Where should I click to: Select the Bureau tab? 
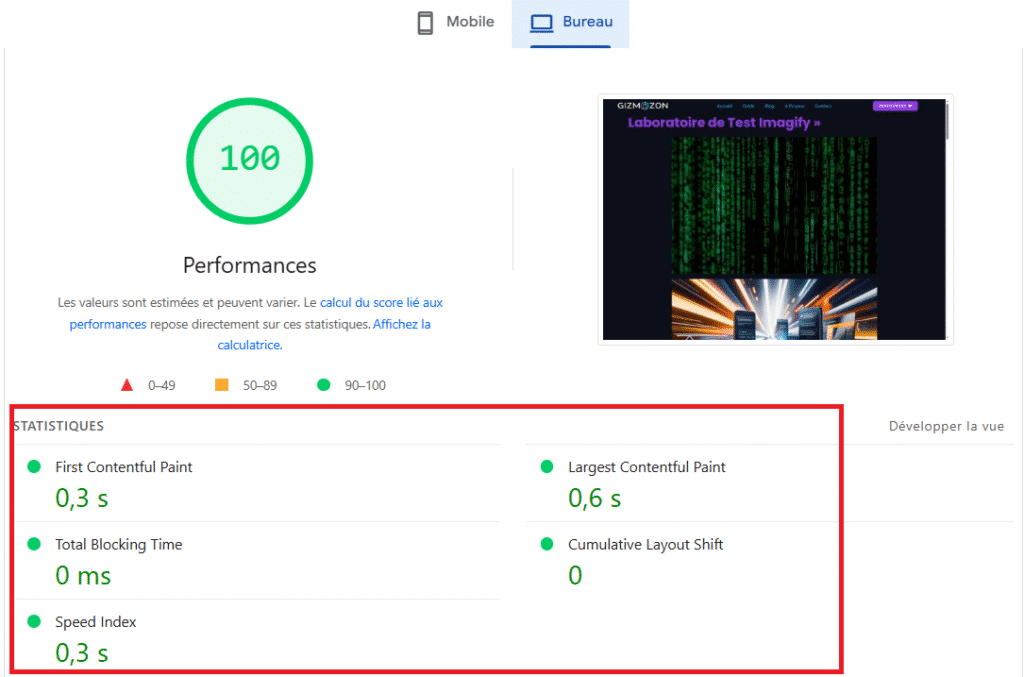coord(571,23)
